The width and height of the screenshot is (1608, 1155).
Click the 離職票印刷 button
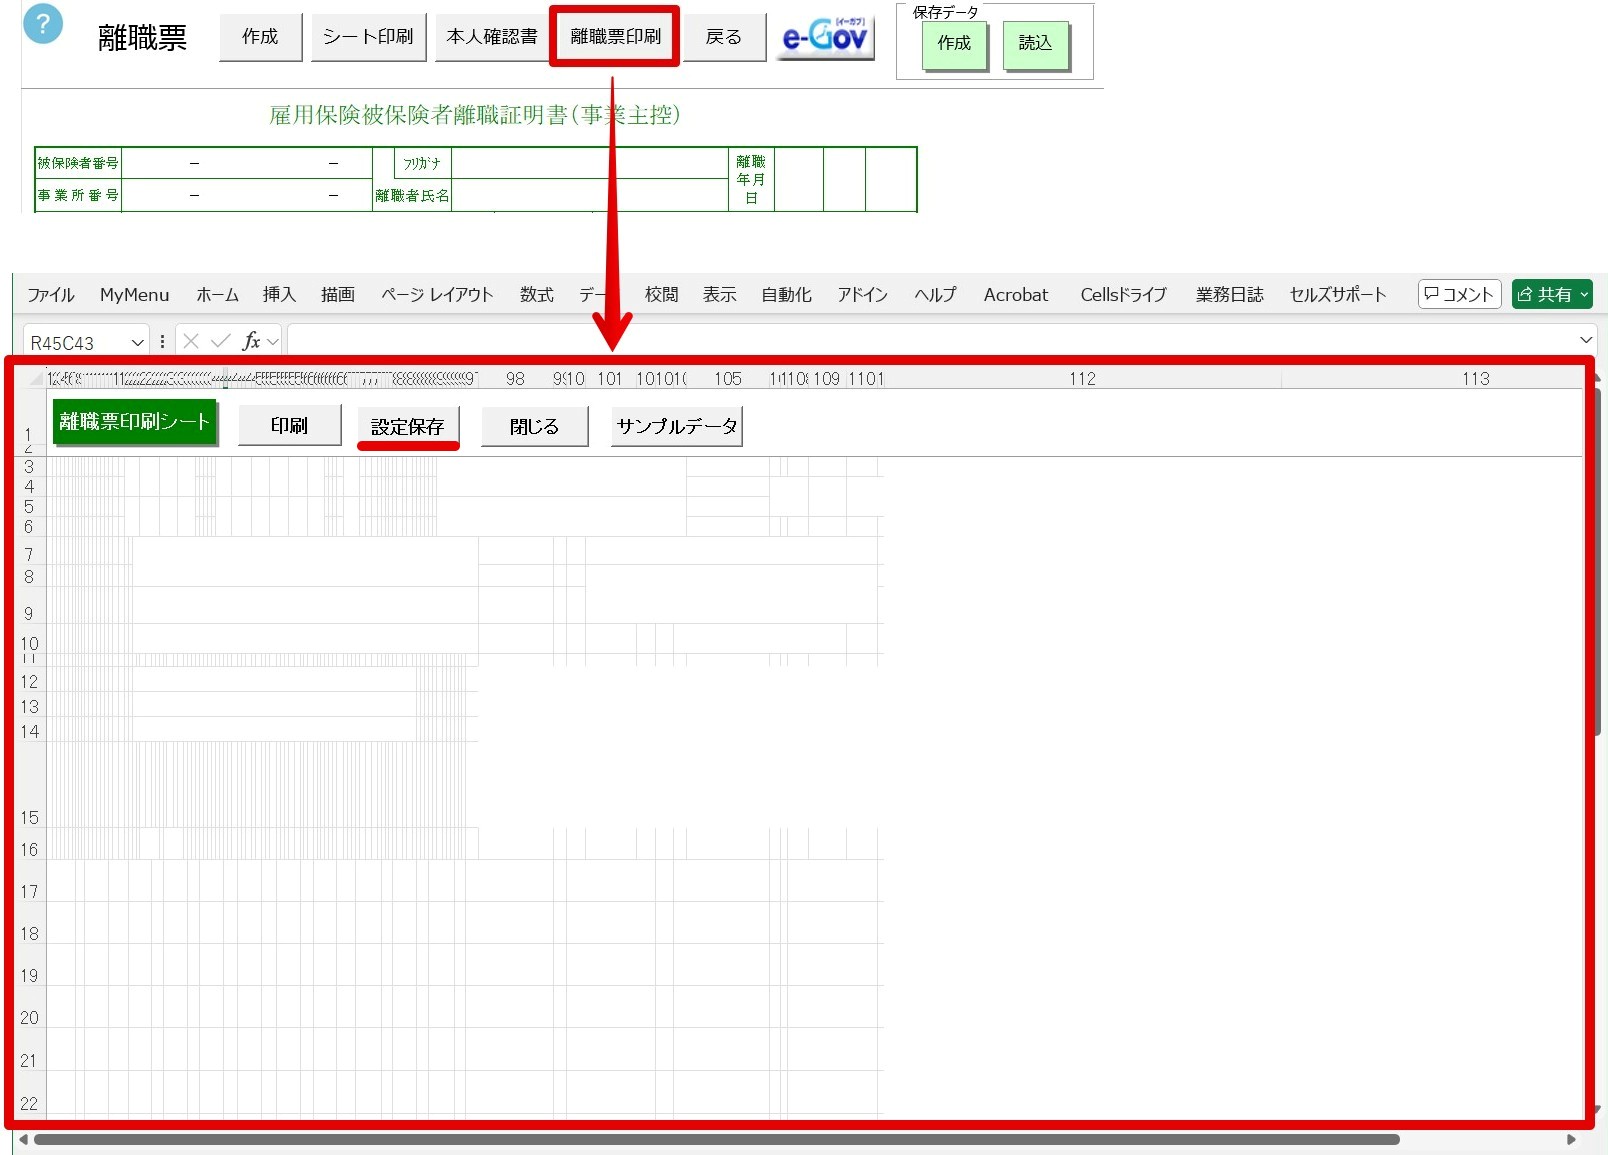pyautogui.click(x=615, y=37)
